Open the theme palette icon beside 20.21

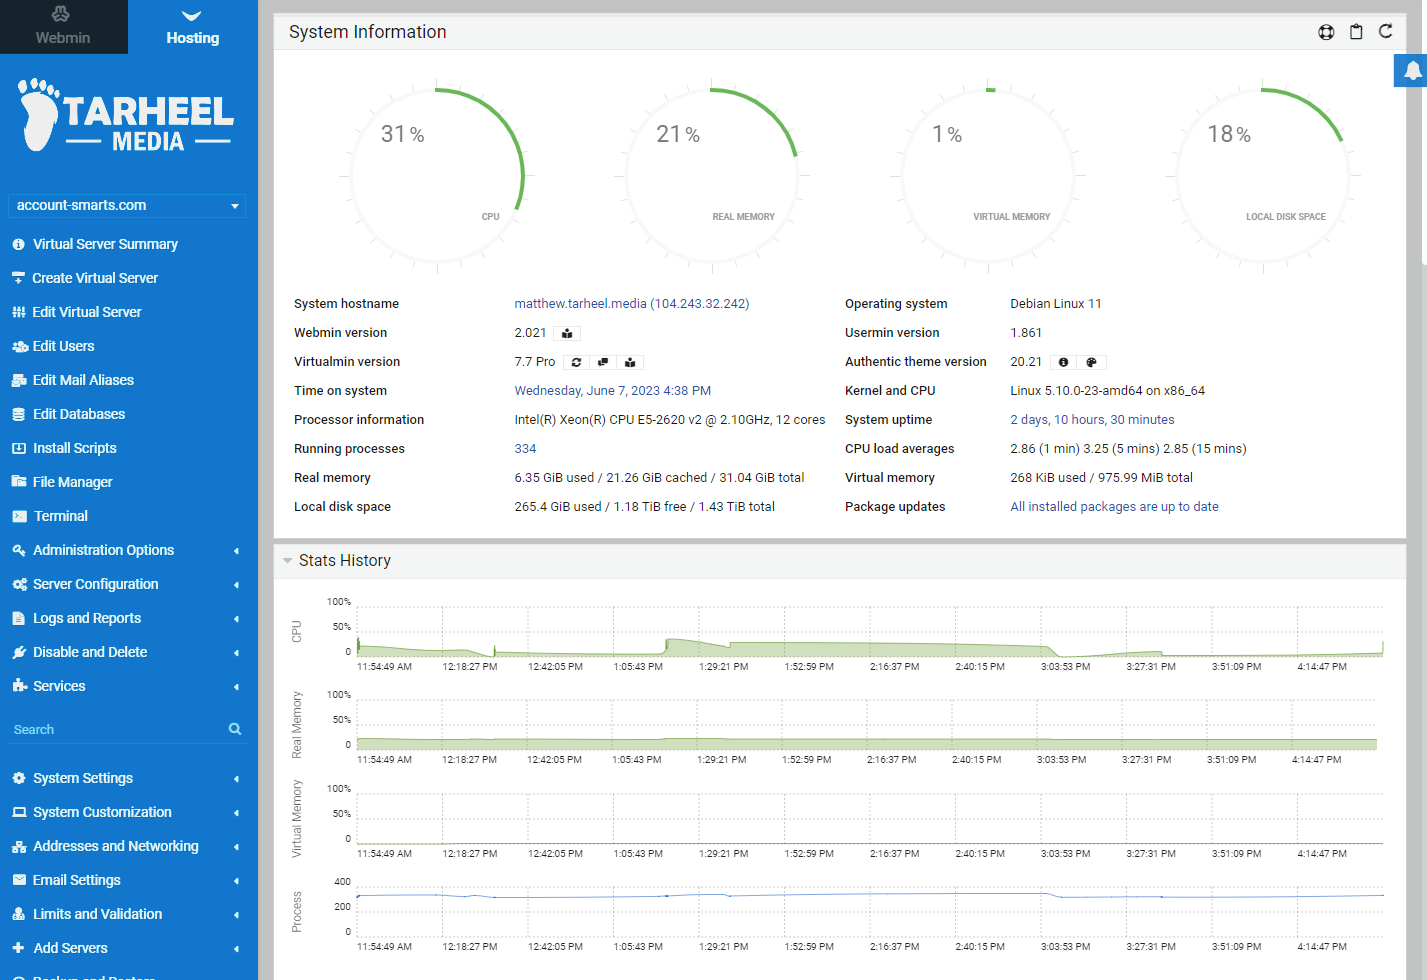click(1091, 363)
